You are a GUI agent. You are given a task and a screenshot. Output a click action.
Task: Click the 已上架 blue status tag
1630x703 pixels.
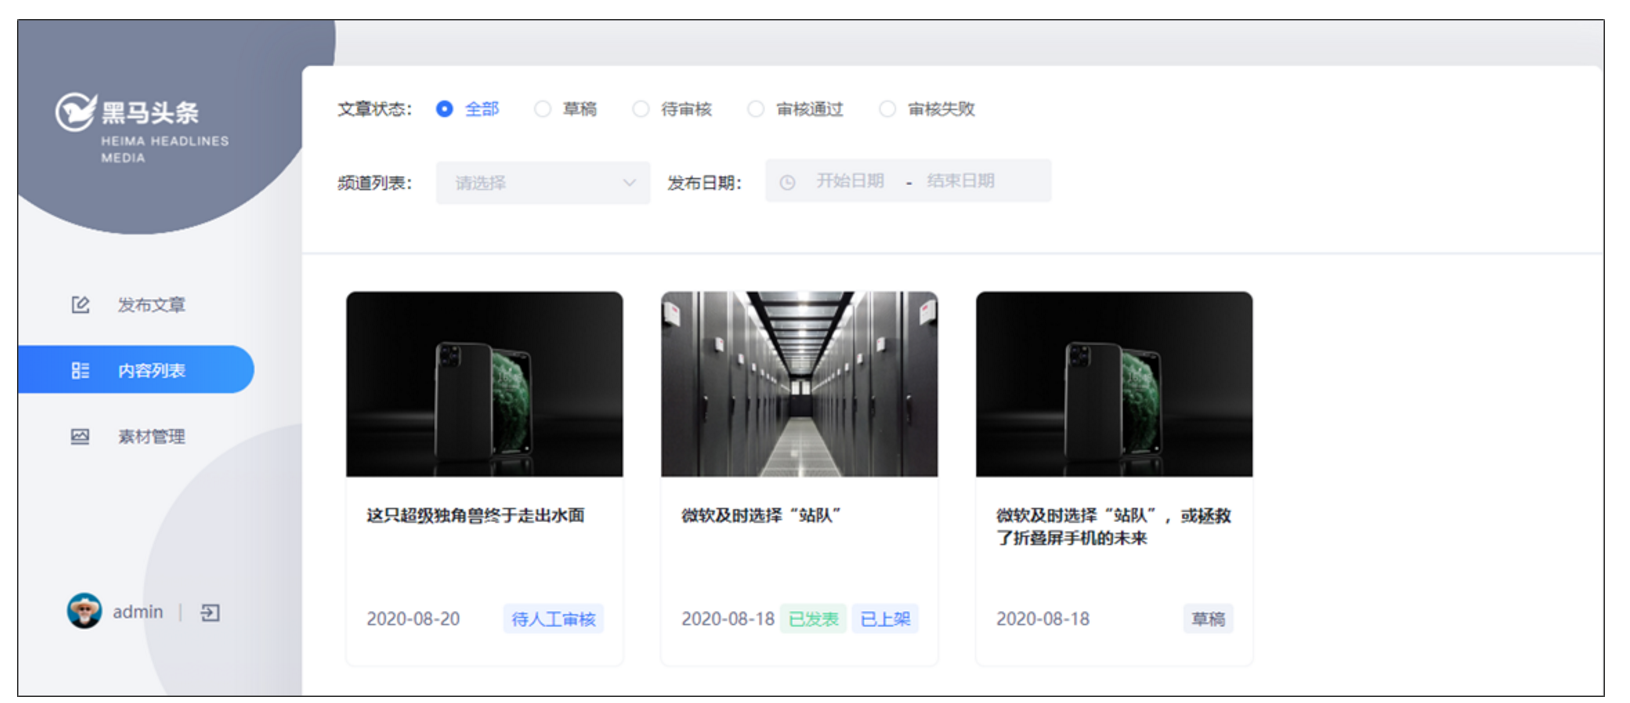tap(885, 619)
